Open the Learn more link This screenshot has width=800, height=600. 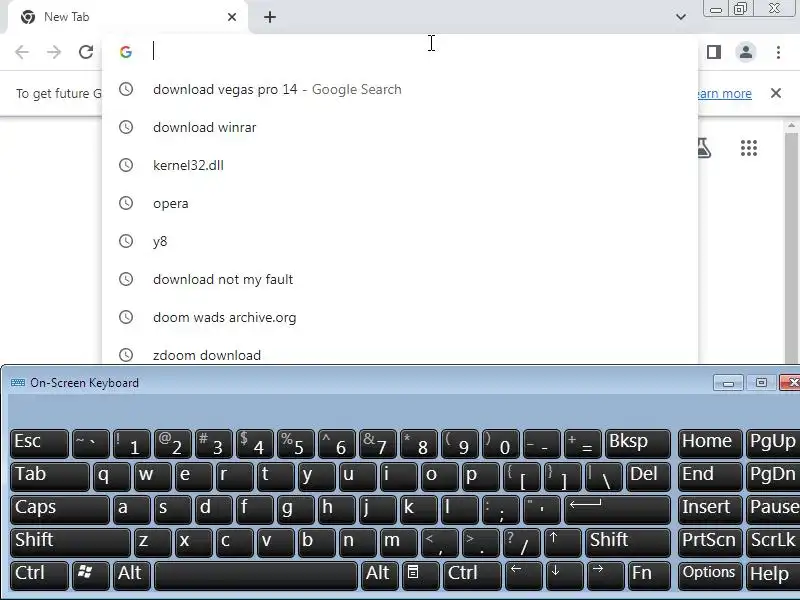724,93
